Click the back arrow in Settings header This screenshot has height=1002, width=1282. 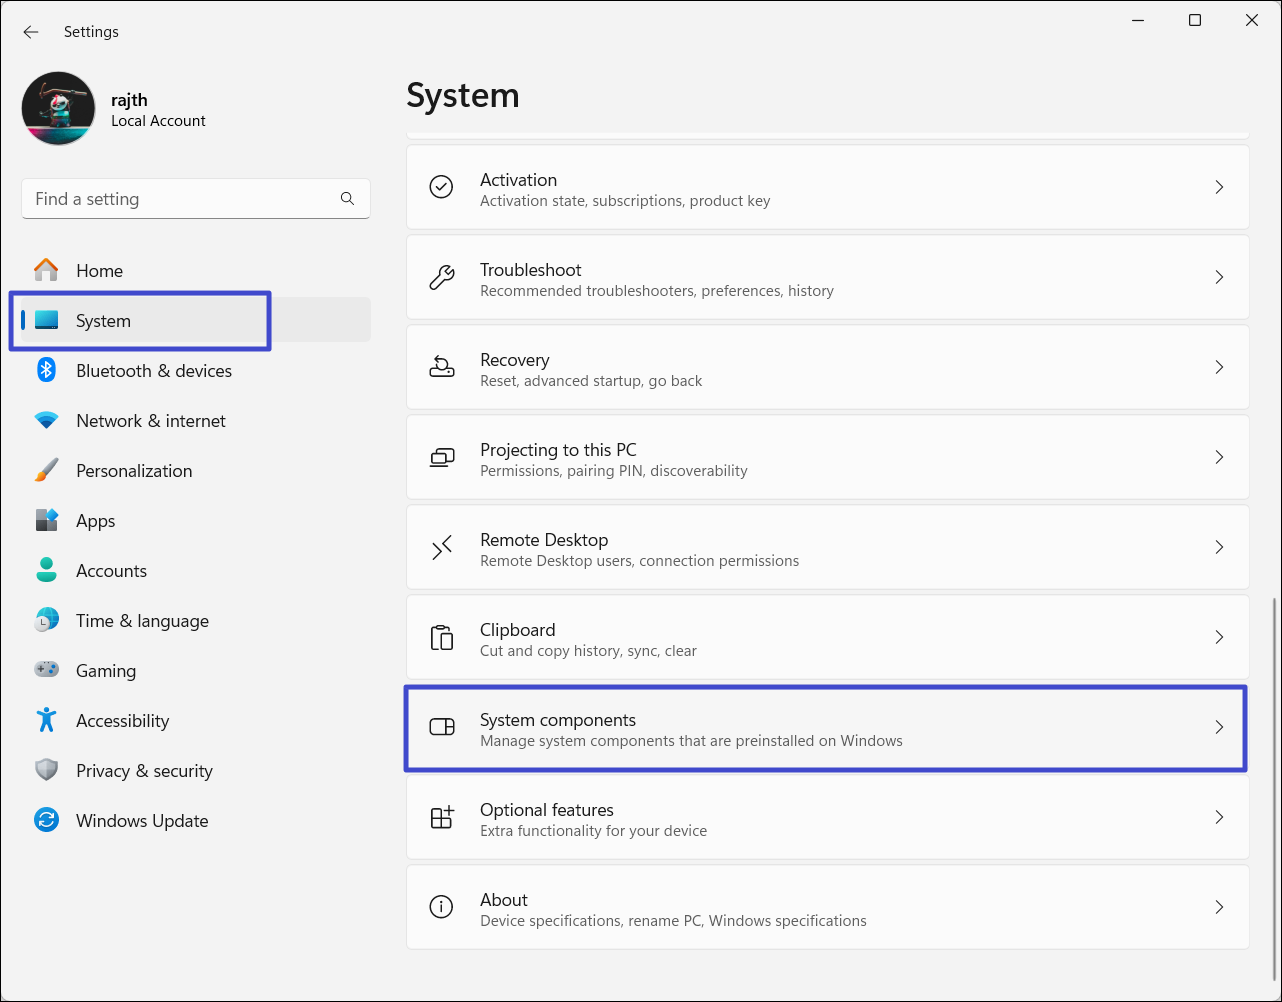tap(31, 32)
